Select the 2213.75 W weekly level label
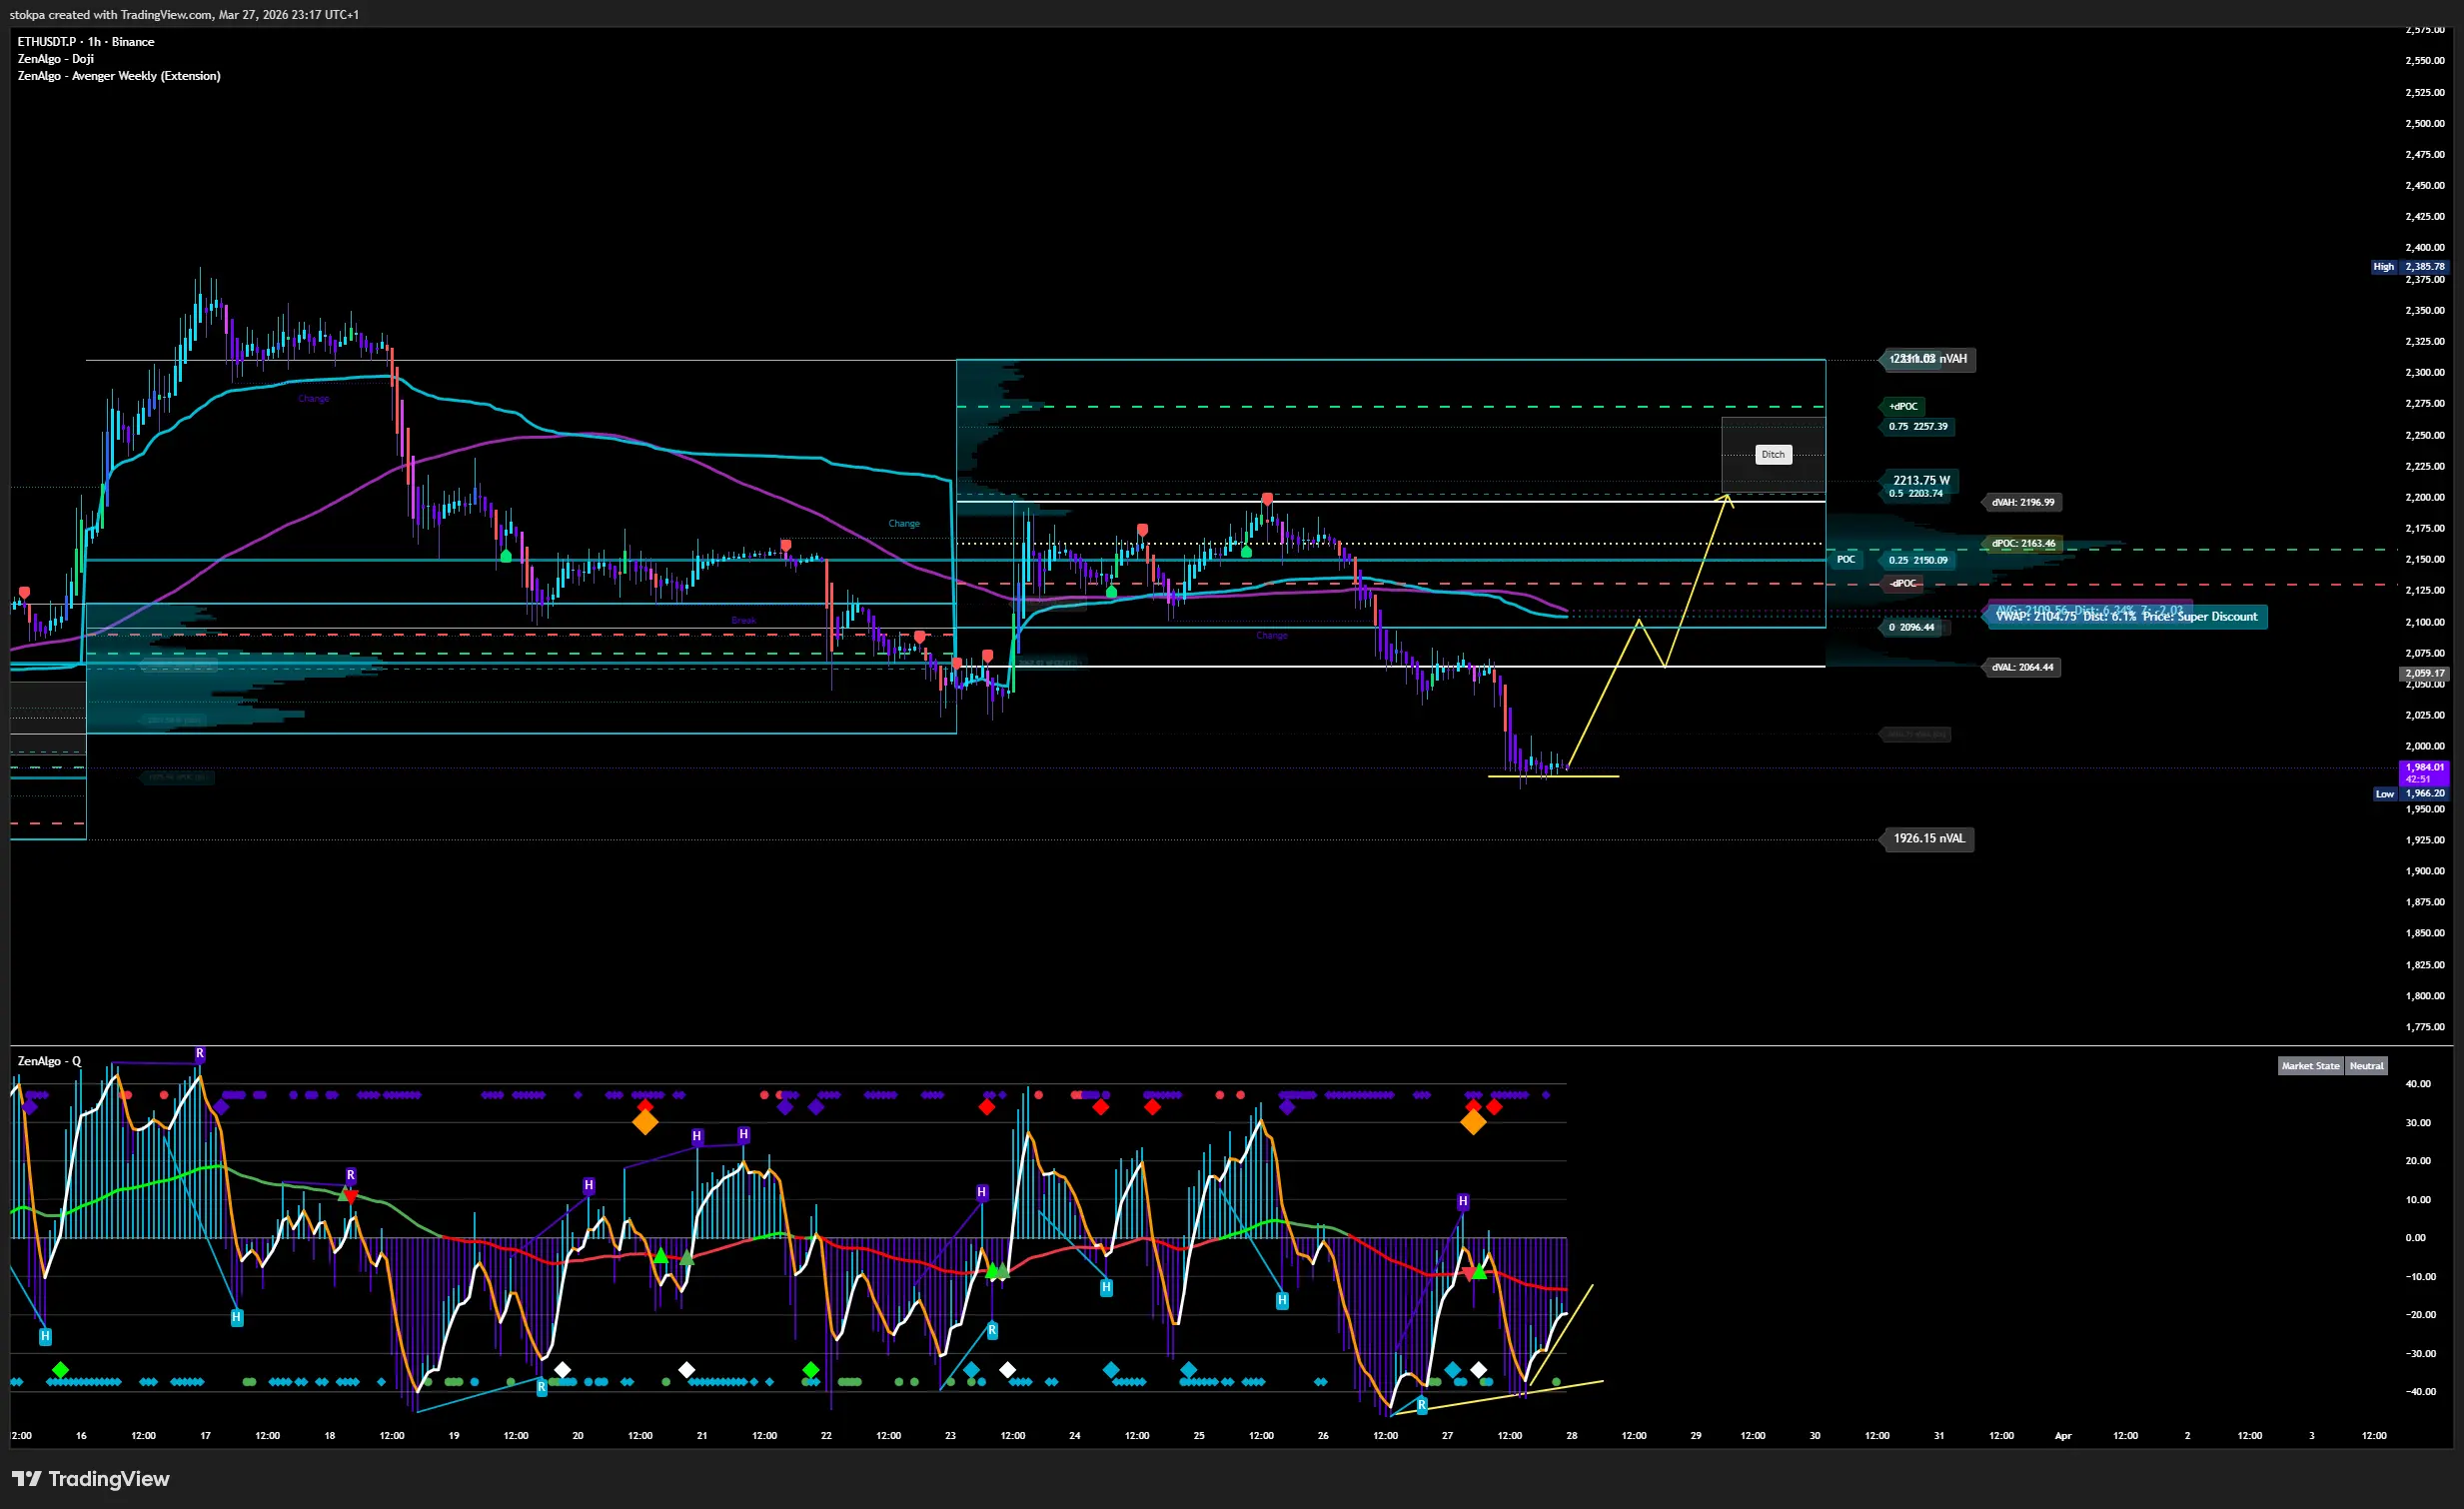 point(1920,481)
